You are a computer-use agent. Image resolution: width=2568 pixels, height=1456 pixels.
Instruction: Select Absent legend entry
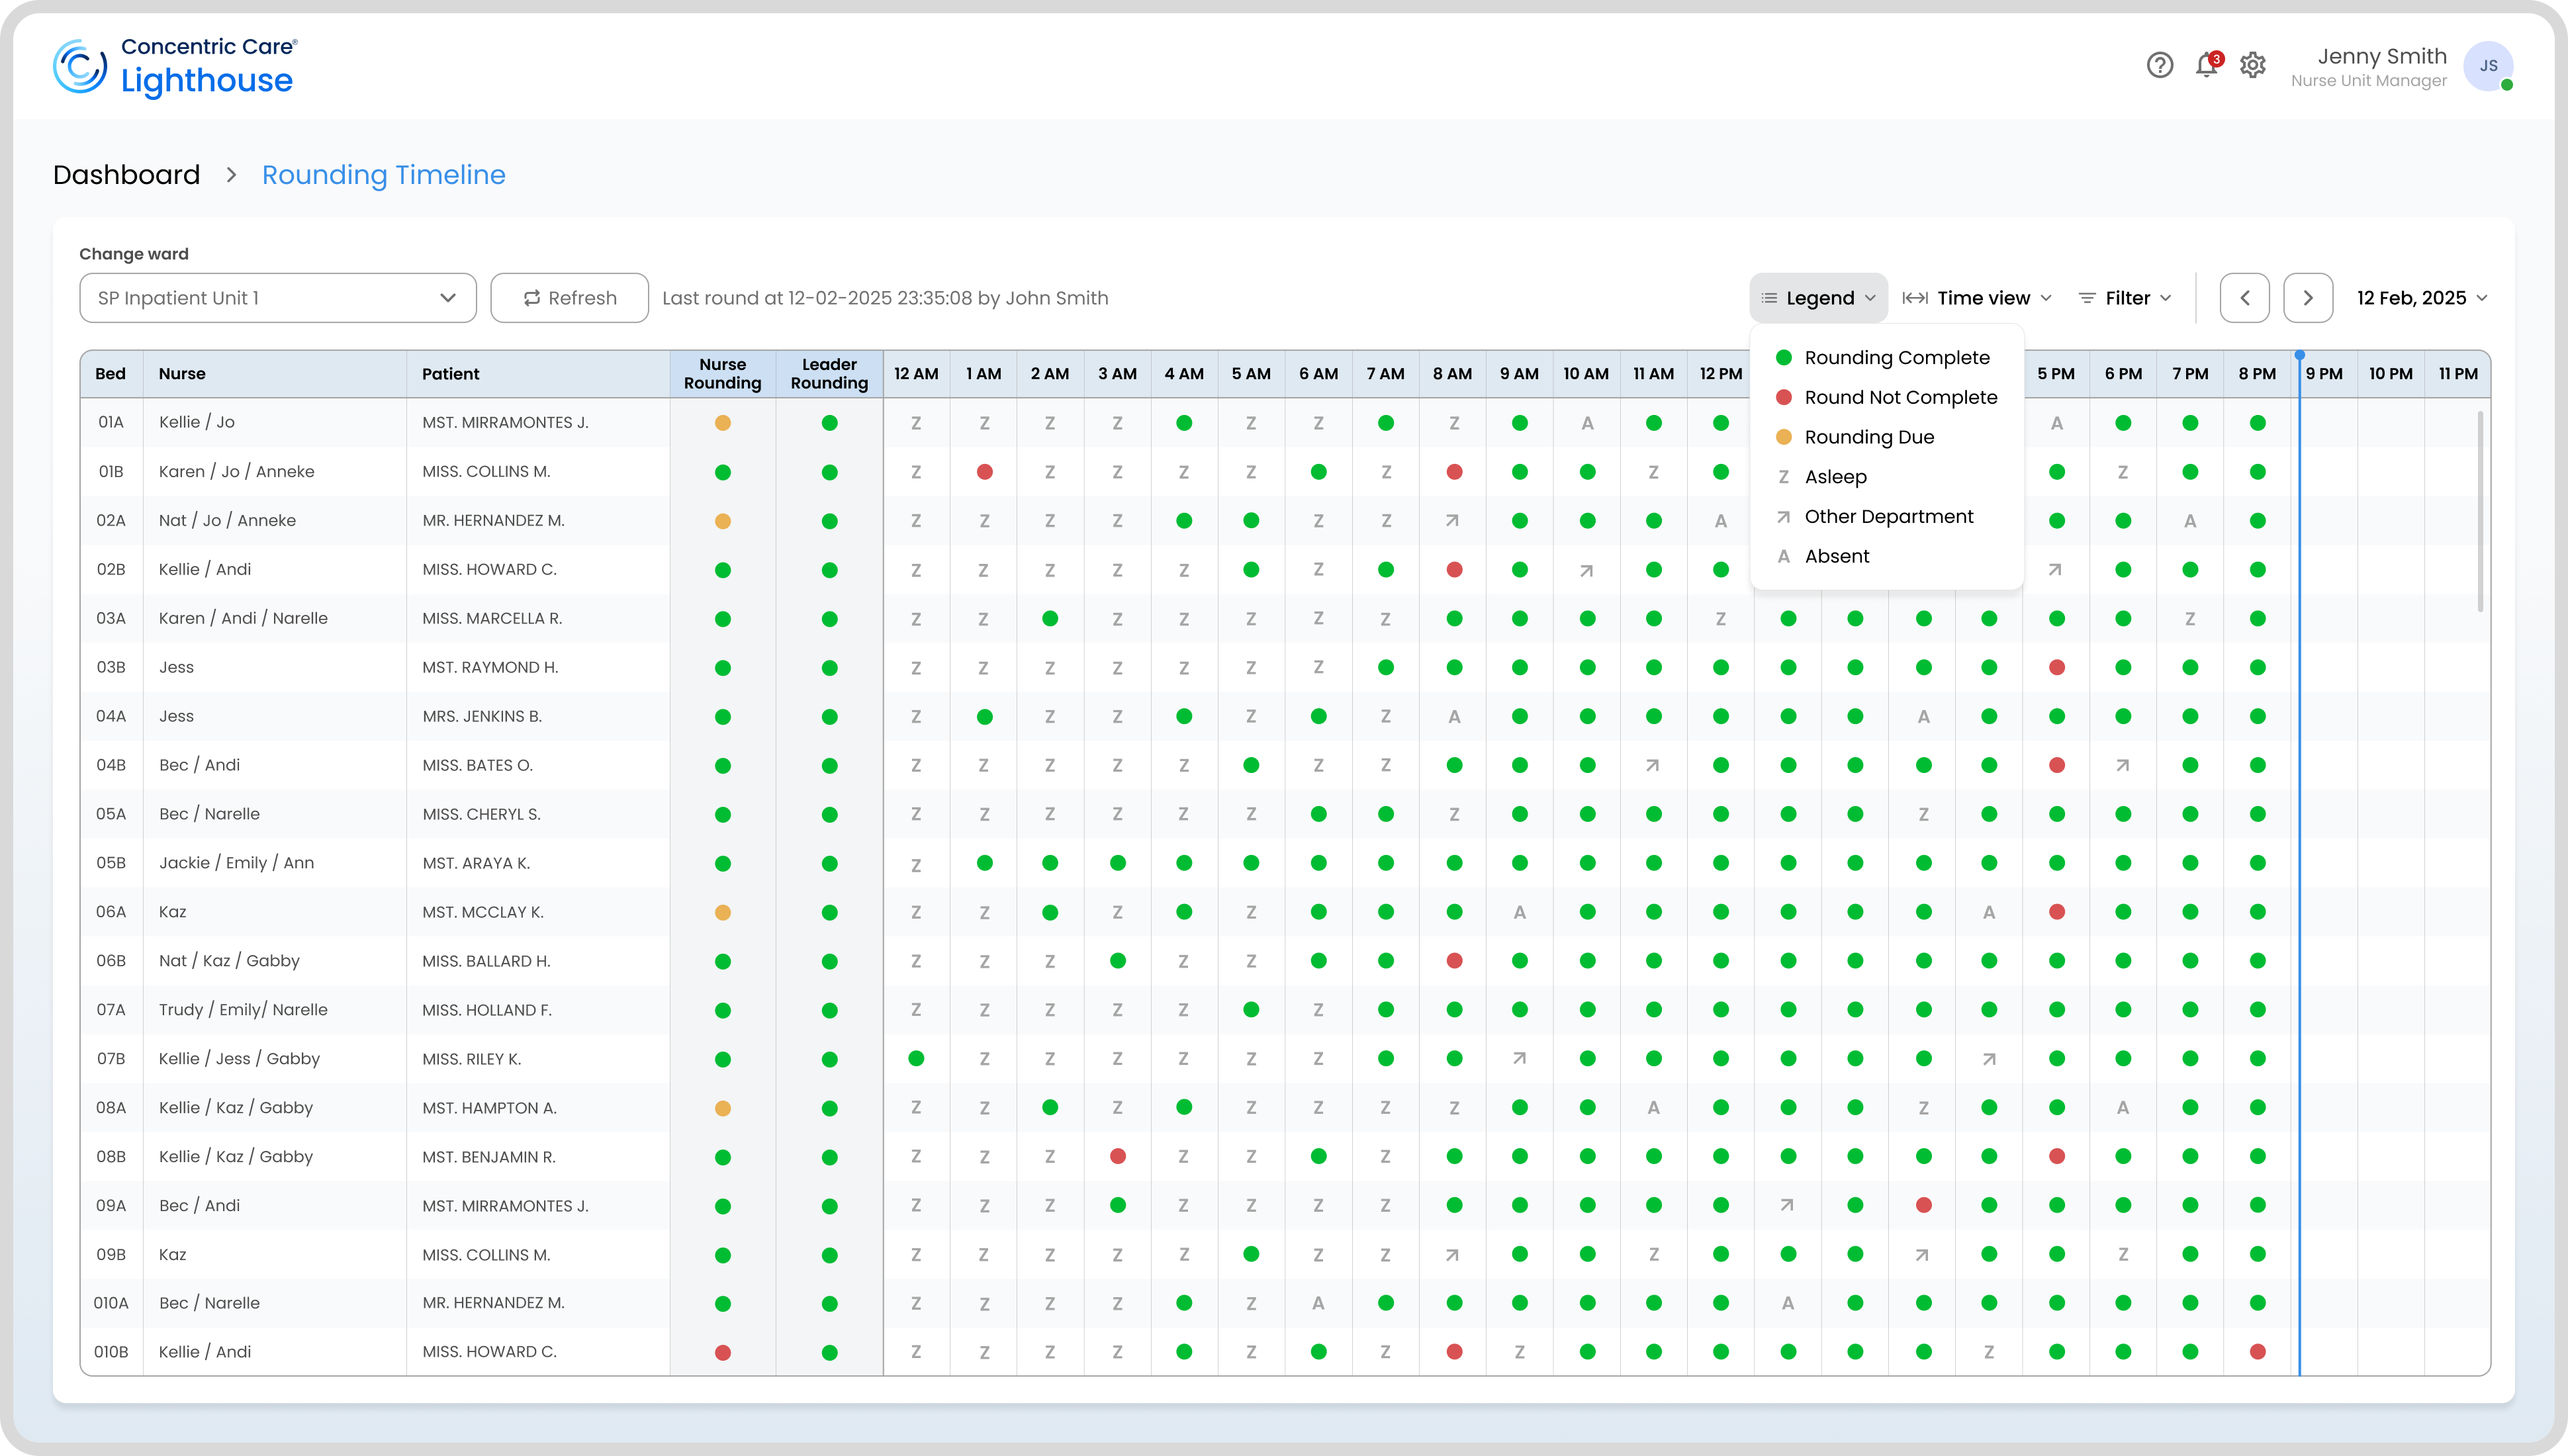1824,556
